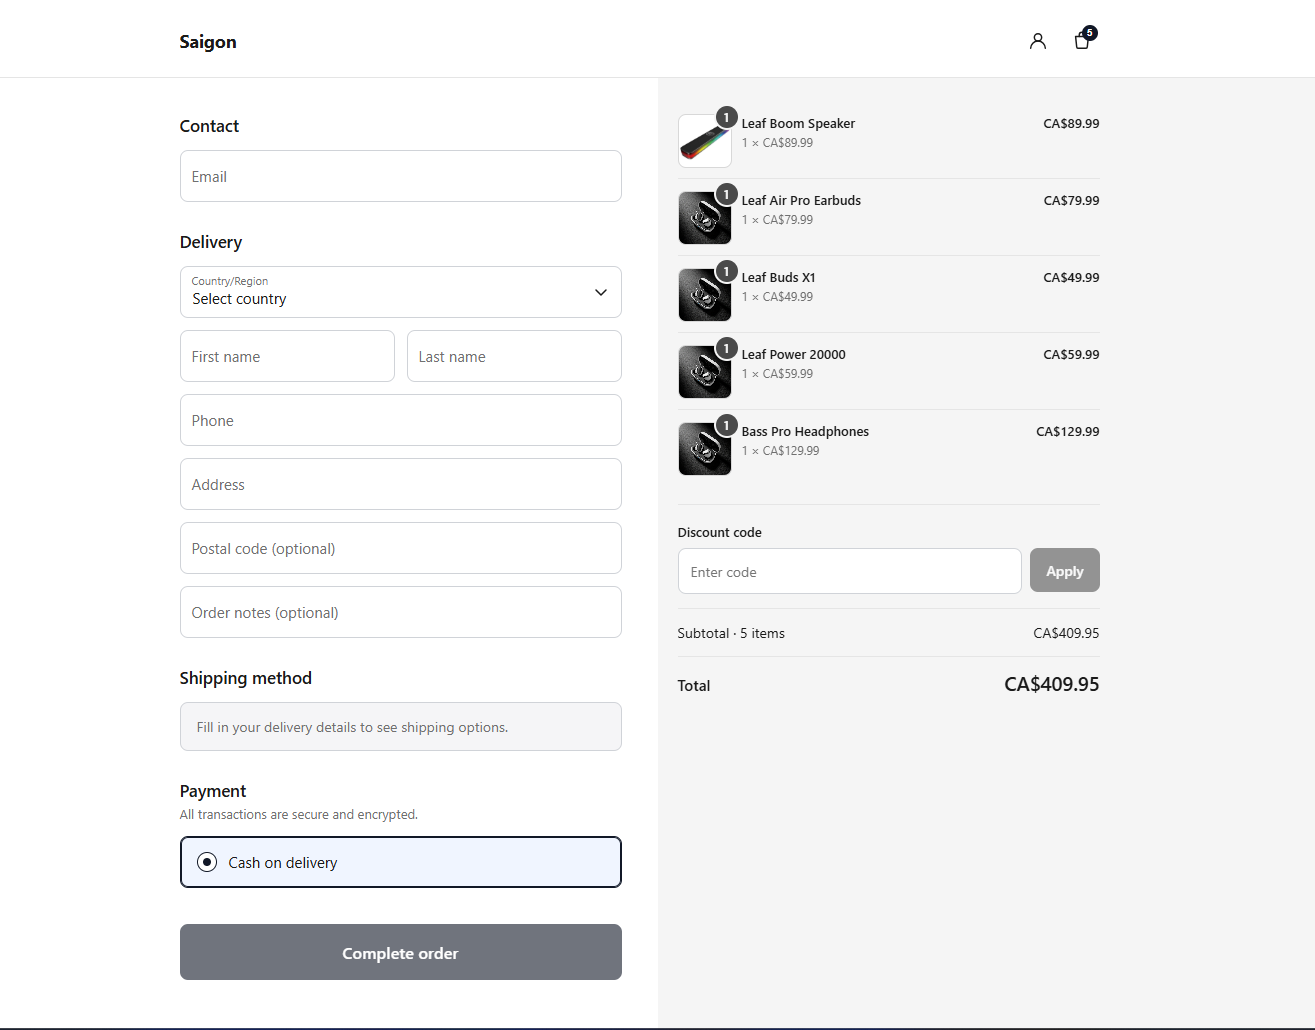Click the Phone input field
This screenshot has width=1315, height=1030.
tap(400, 420)
